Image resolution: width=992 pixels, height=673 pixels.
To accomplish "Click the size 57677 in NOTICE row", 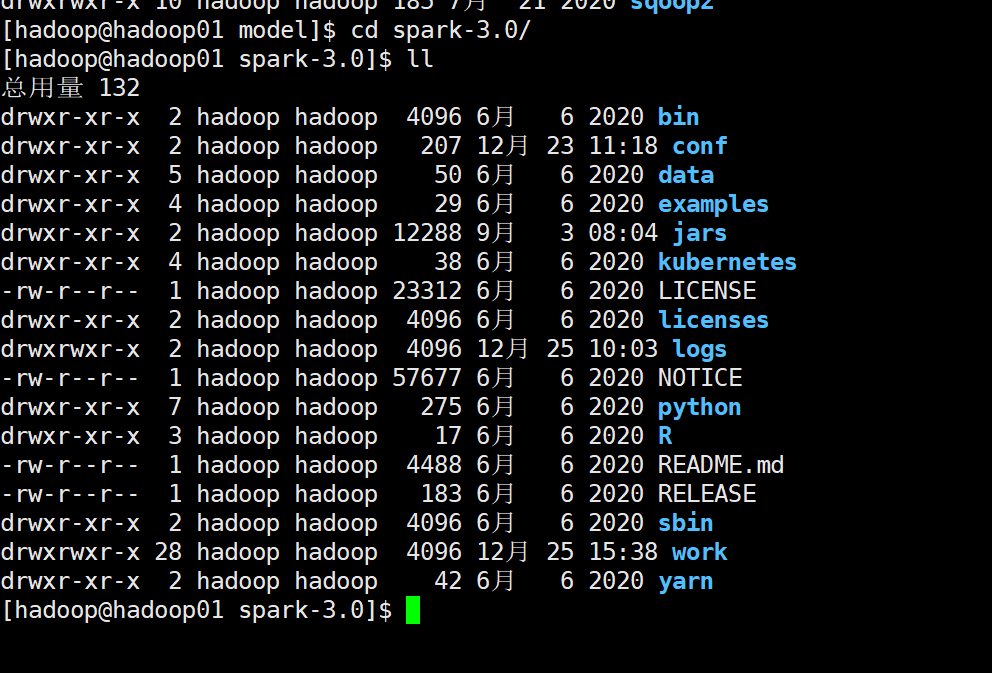I will 427,378.
